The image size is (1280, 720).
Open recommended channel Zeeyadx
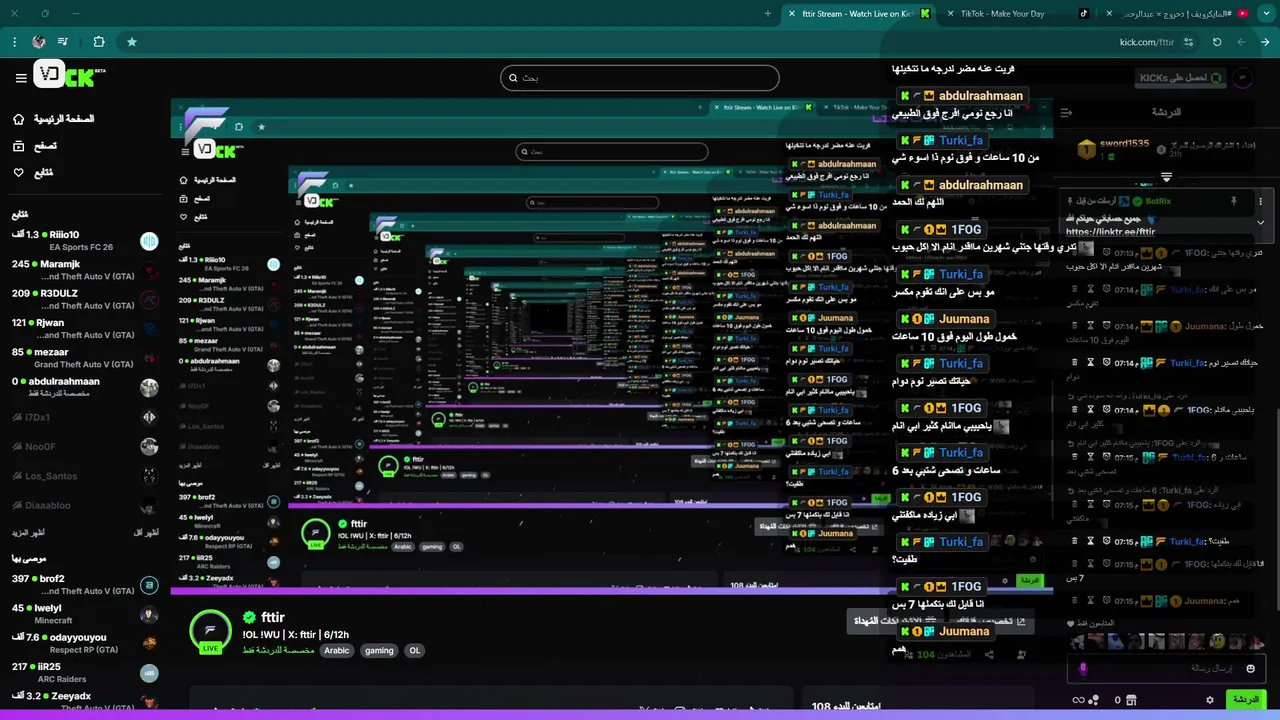pyautogui.click(x=85, y=701)
